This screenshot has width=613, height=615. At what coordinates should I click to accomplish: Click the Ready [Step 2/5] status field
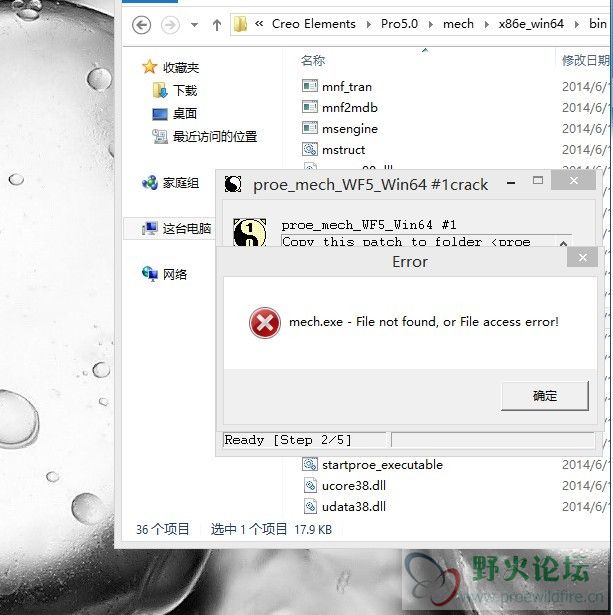tap(304, 440)
